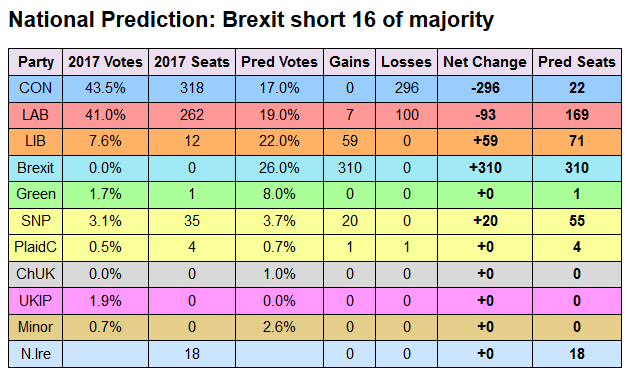Select the Minor party row label

click(36, 327)
